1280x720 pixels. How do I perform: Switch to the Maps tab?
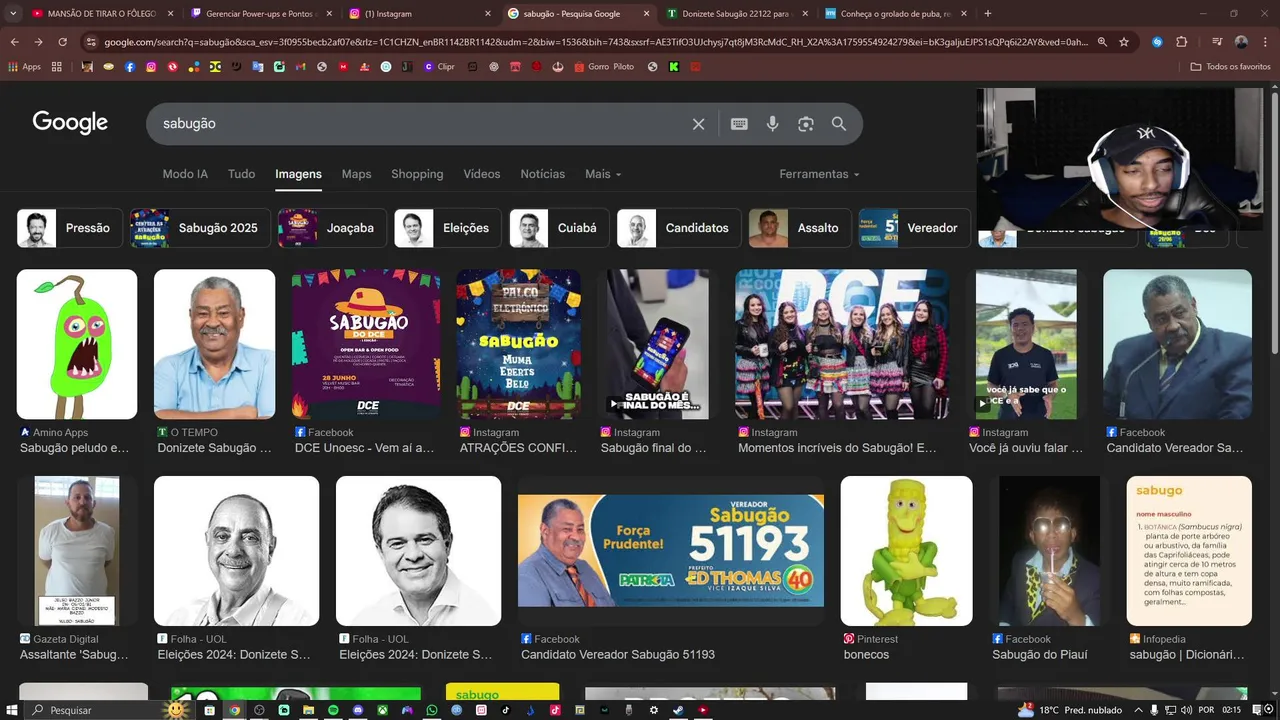coord(356,174)
